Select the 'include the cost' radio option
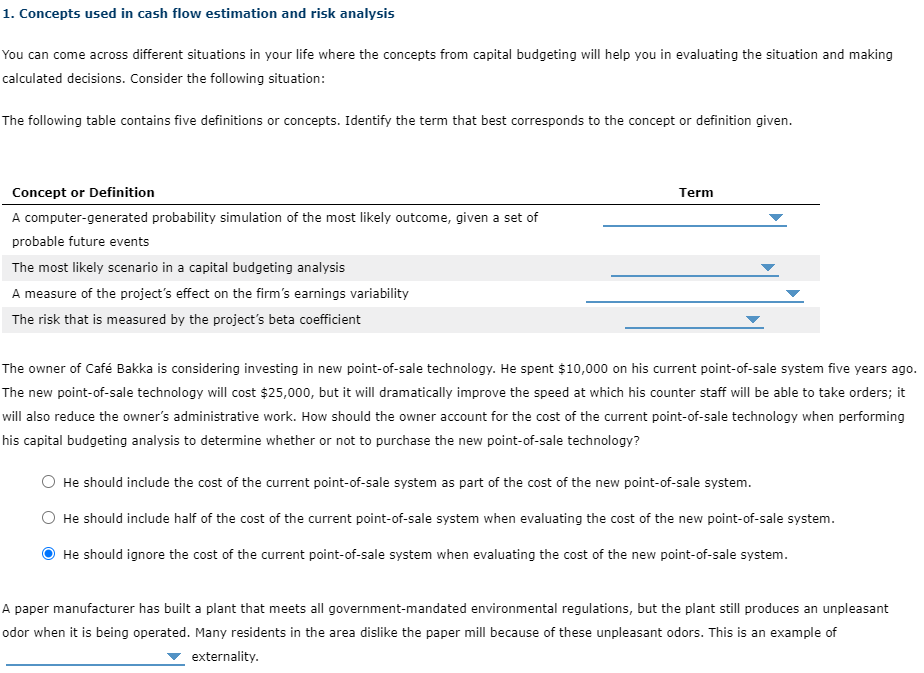 point(47,481)
